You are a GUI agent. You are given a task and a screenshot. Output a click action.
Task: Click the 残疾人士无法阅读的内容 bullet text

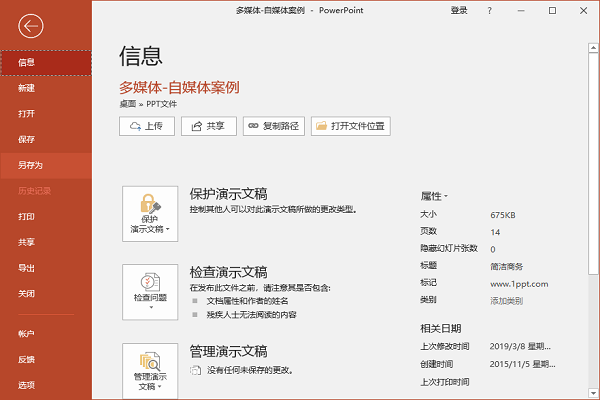tap(251, 315)
